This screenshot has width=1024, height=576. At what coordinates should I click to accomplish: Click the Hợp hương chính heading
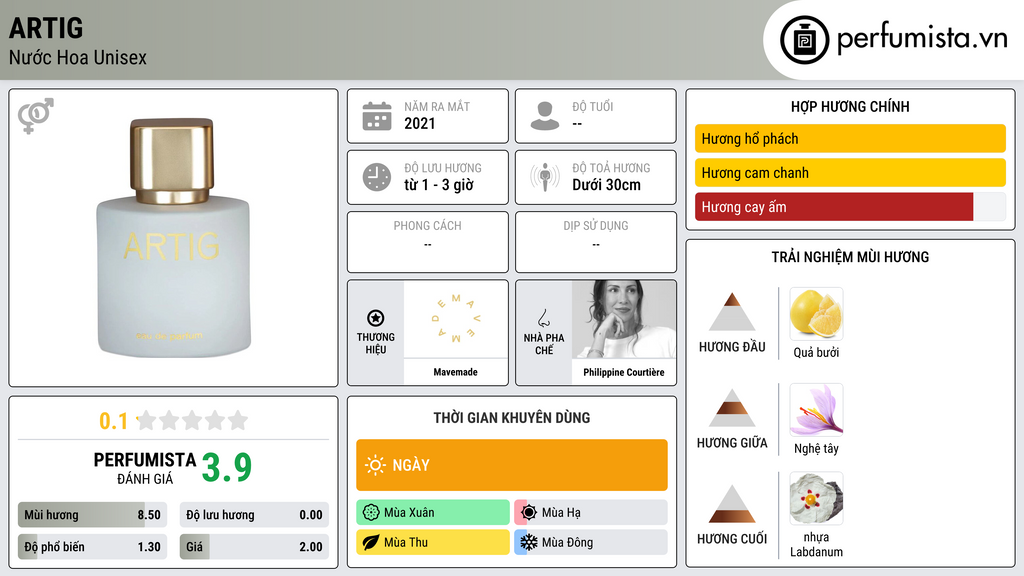(x=850, y=106)
